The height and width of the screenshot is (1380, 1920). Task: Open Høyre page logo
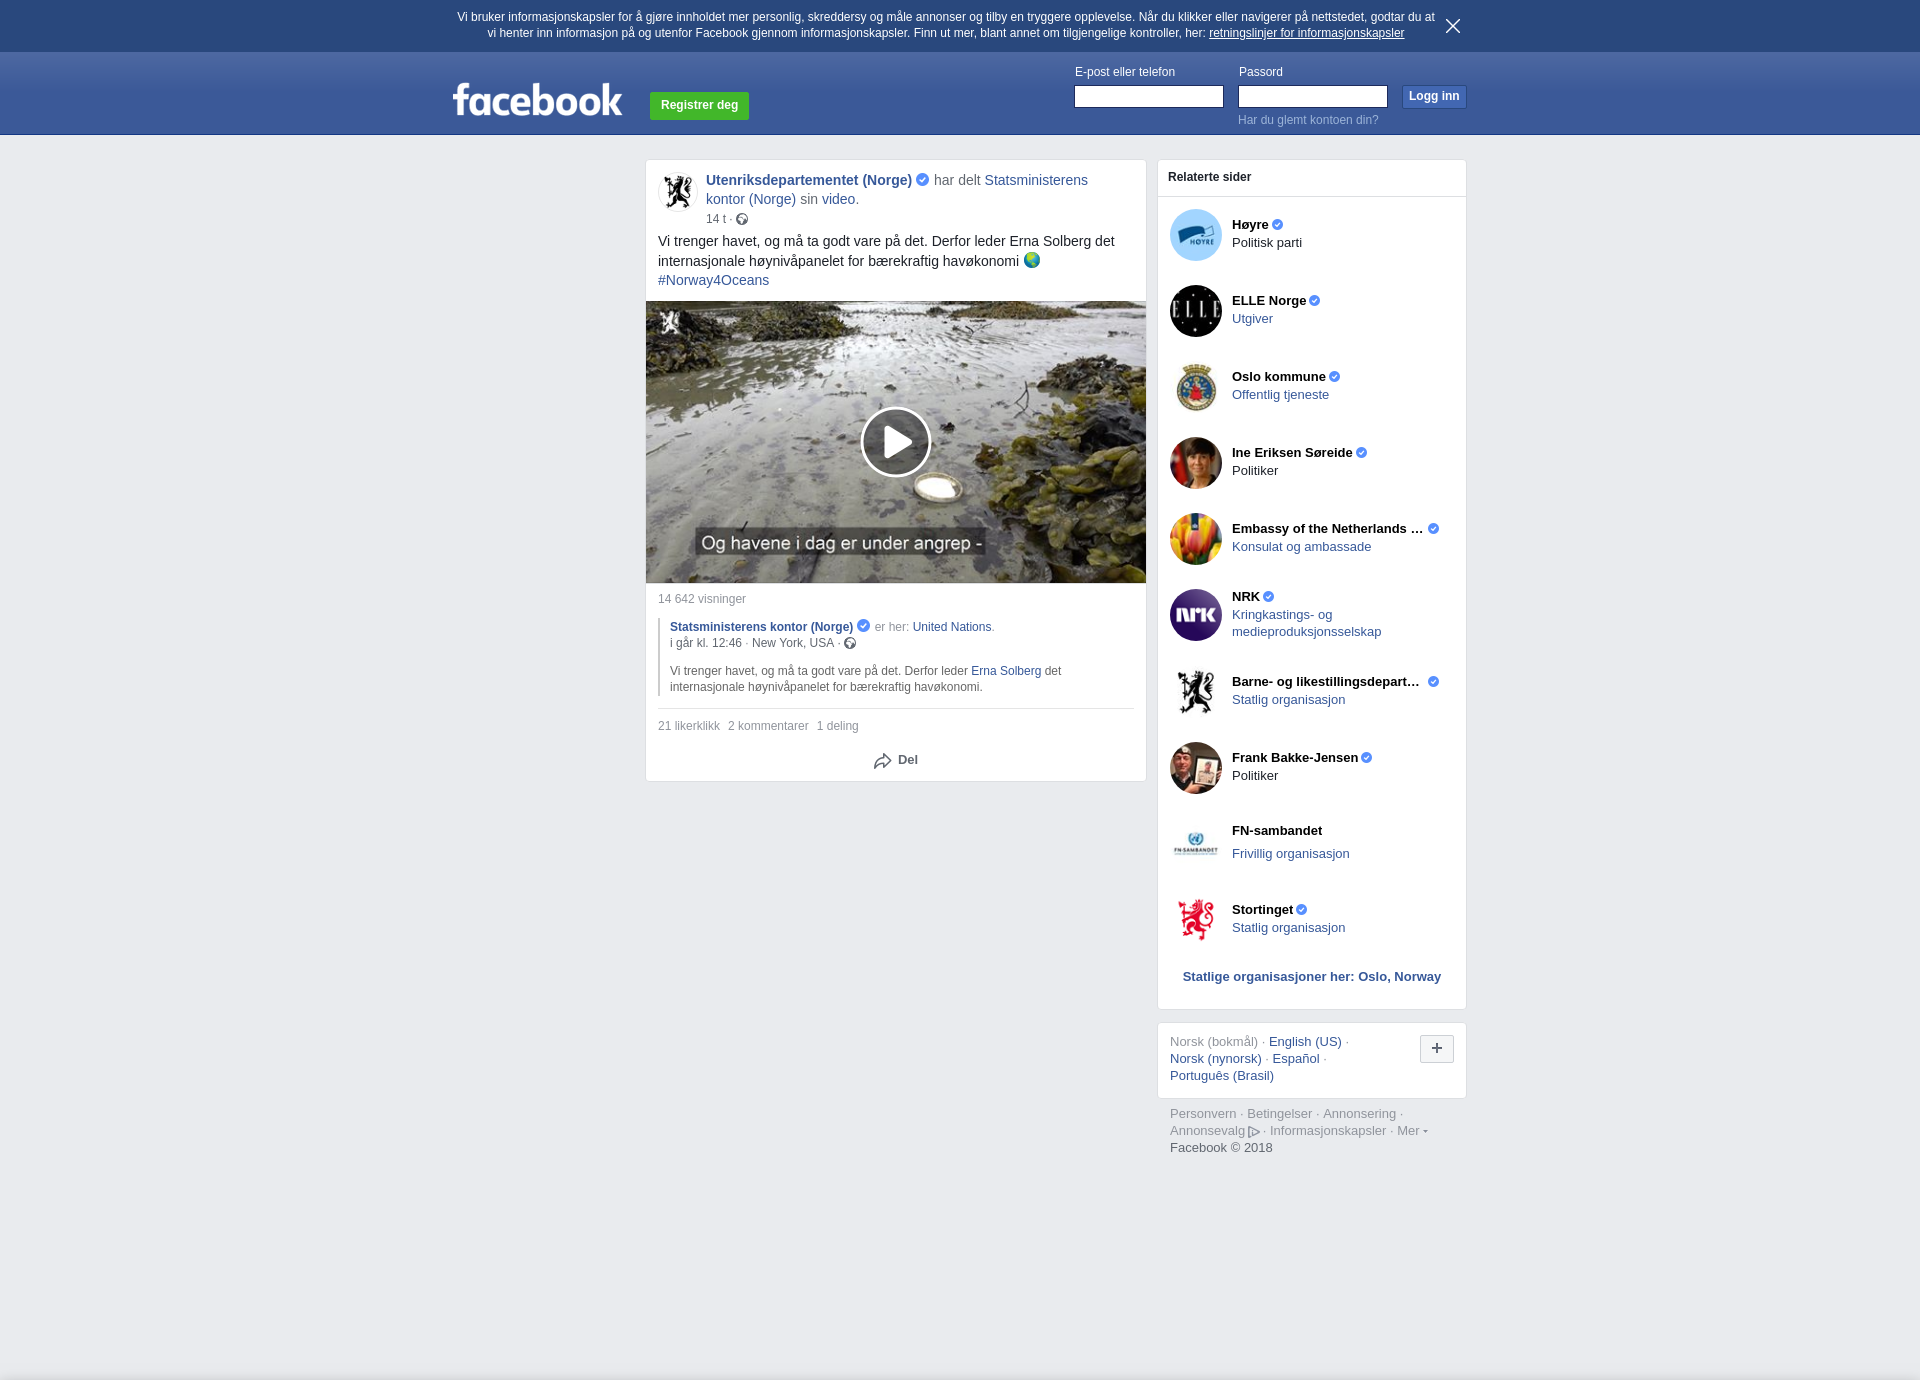[1196, 235]
